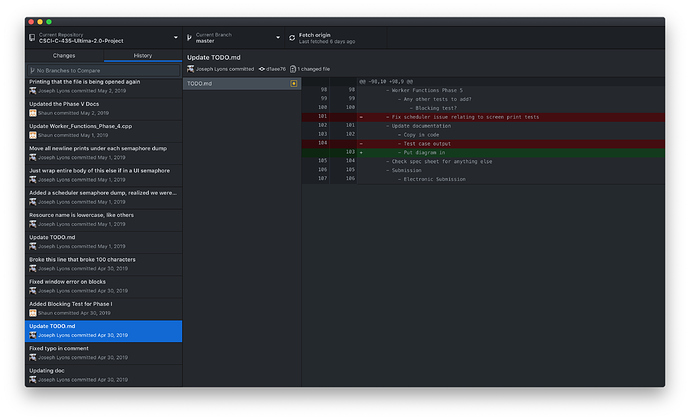Screen dimensions: 690x420
Task: Click author avatar on 'Updating doc' commit
Action: (x=33, y=379)
